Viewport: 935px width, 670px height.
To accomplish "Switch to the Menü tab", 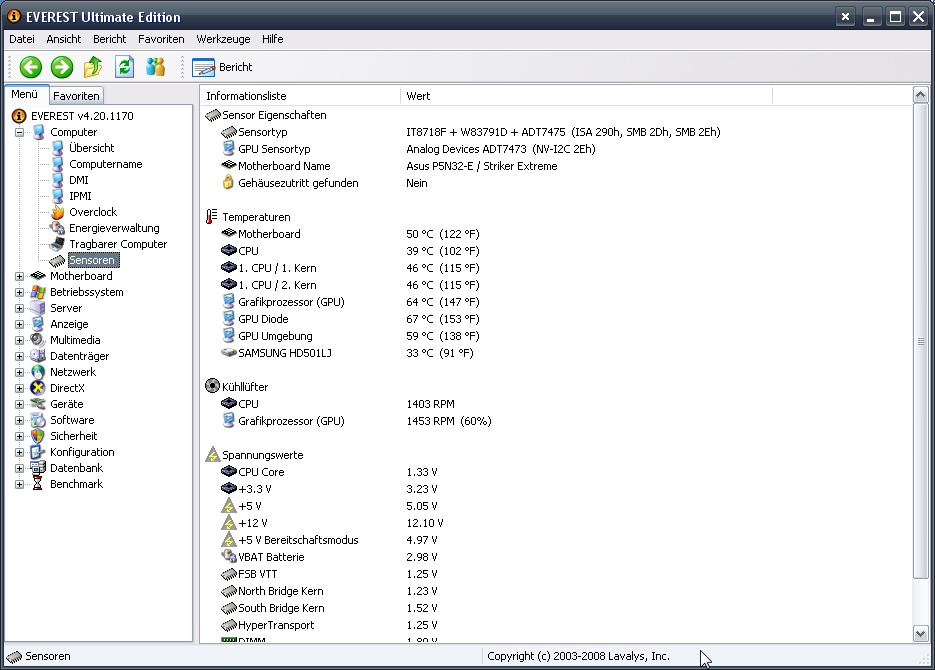I will [x=24, y=94].
